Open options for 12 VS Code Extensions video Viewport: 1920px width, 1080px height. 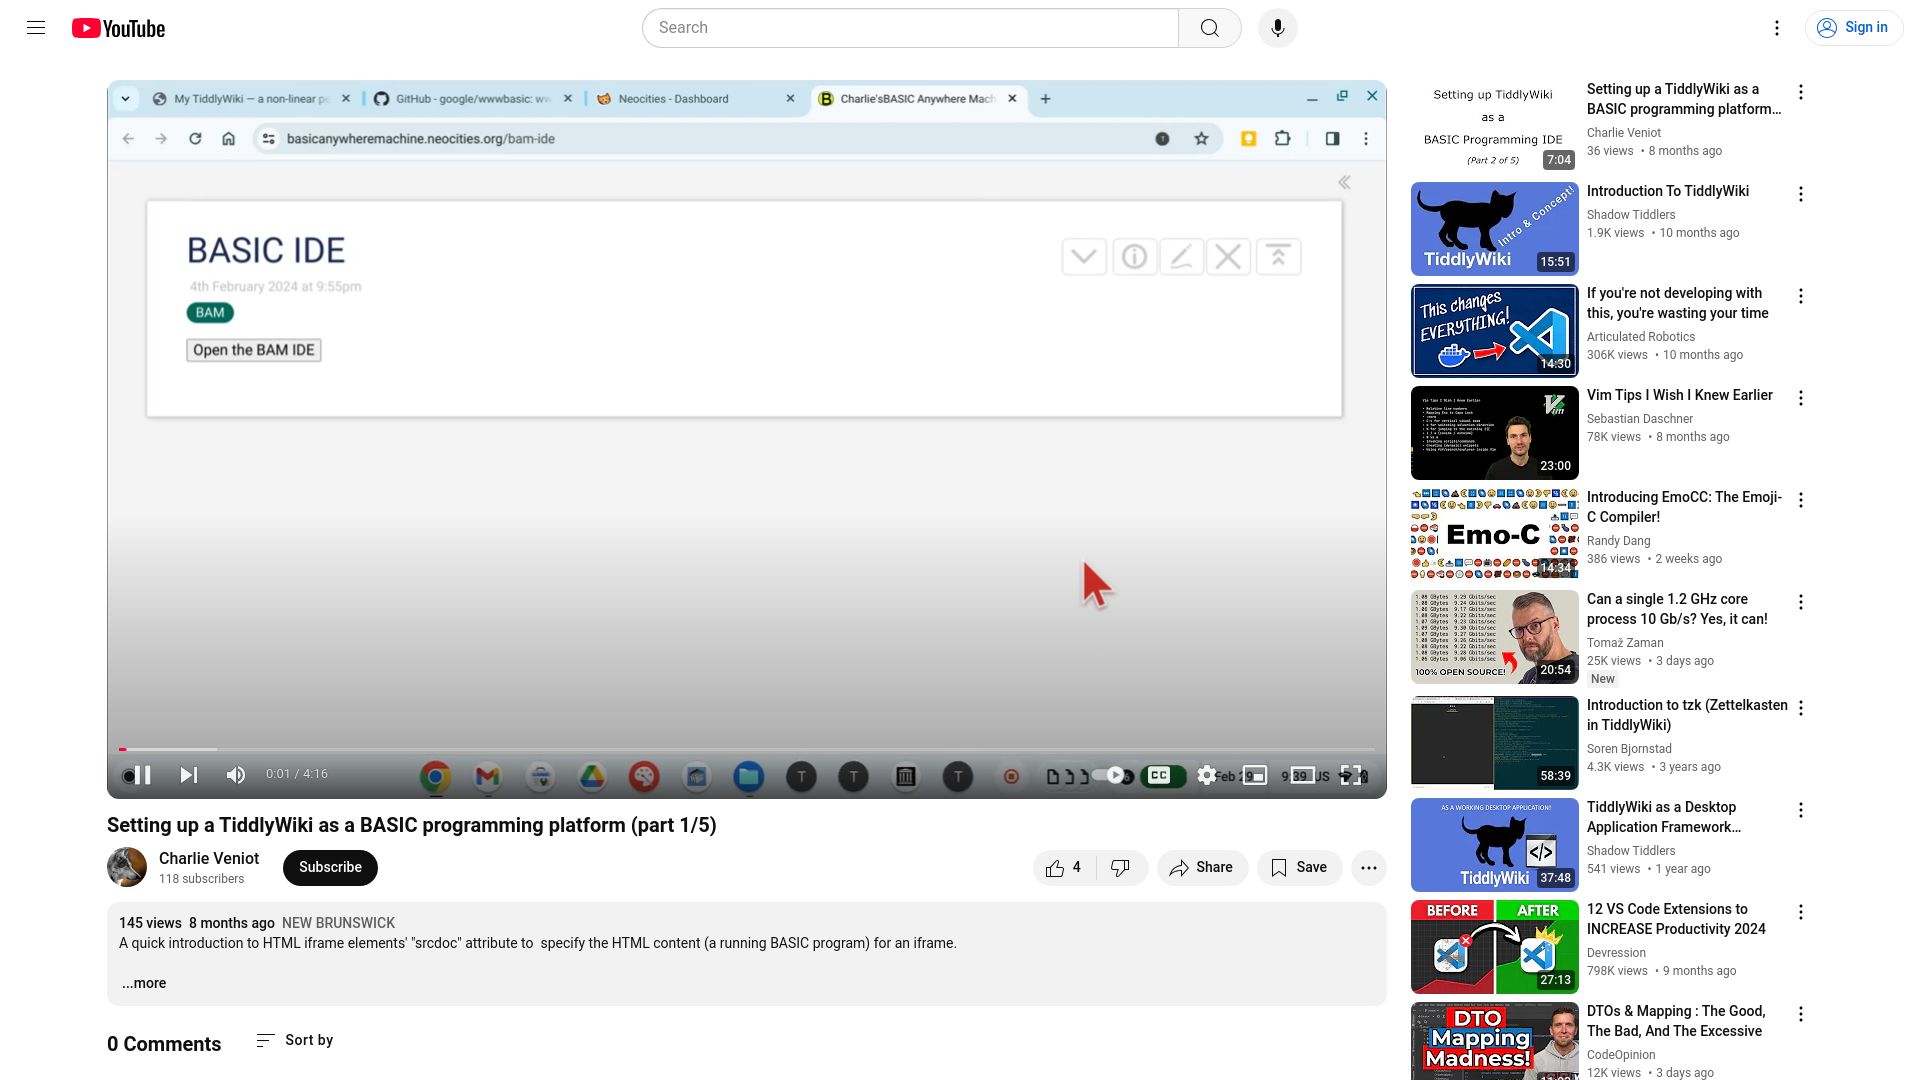tap(1801, 912)
